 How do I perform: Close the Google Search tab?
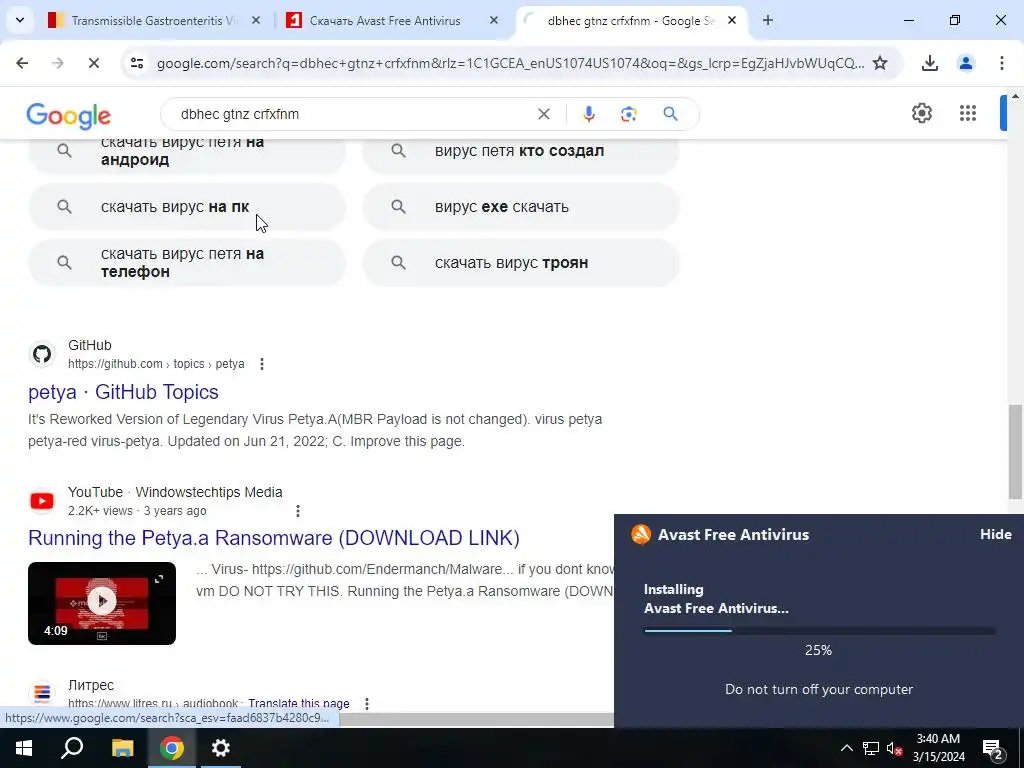[x=732, y=21]
